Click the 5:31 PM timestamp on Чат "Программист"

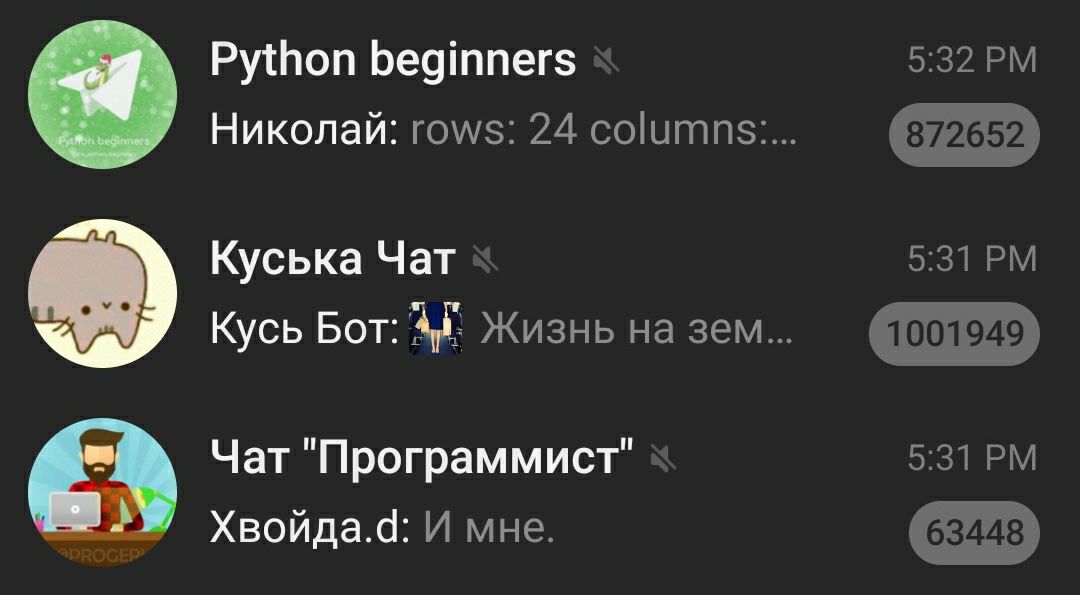click(972, 458)
